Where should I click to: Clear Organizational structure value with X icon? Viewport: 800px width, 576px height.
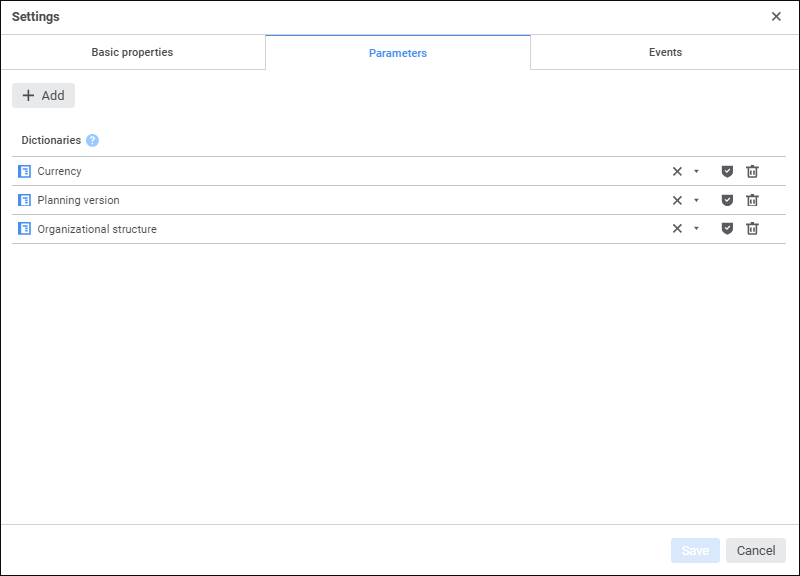click(x=677, y=229)
